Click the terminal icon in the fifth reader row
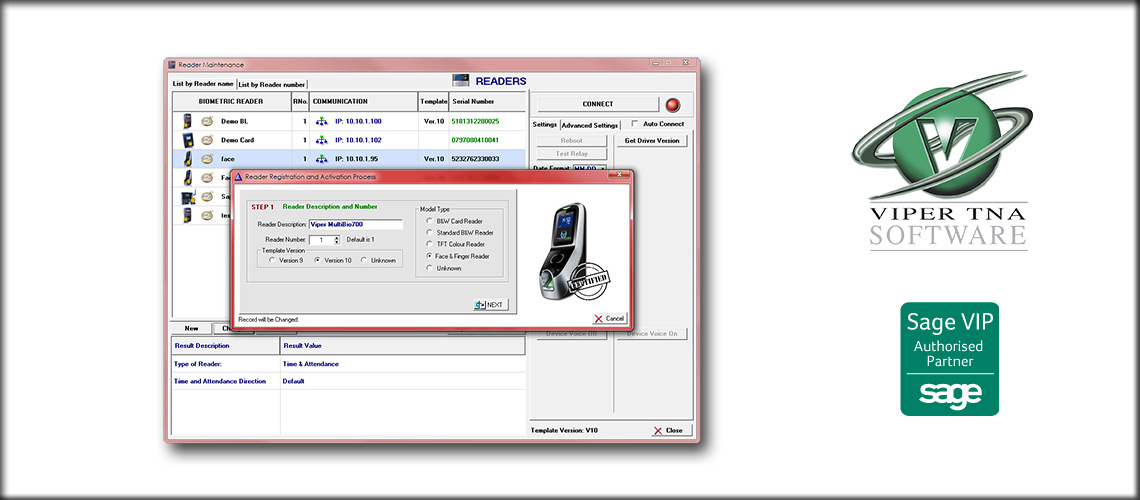 (x=186, y=196)
